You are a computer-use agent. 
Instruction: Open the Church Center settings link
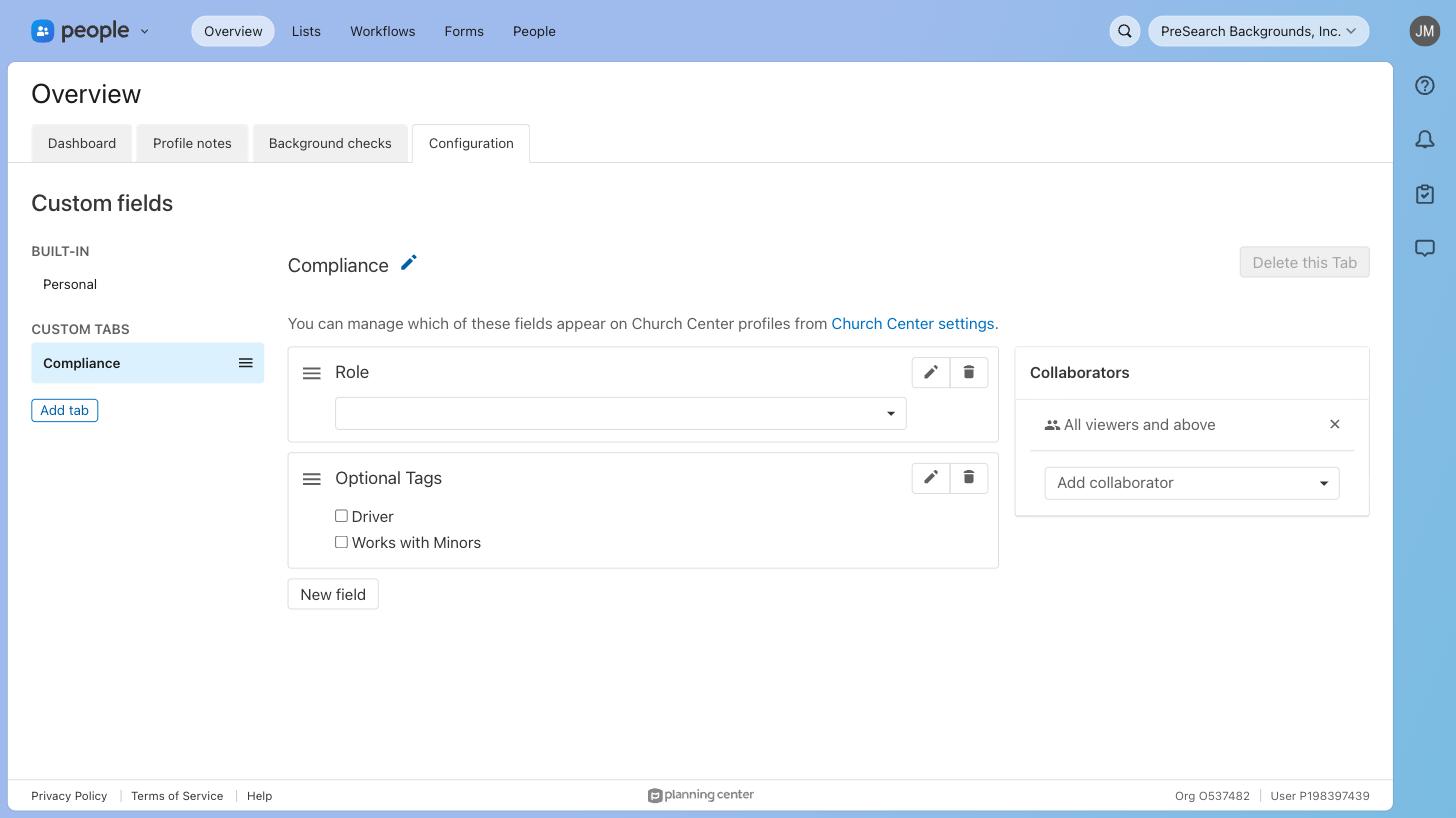[913, 324]
